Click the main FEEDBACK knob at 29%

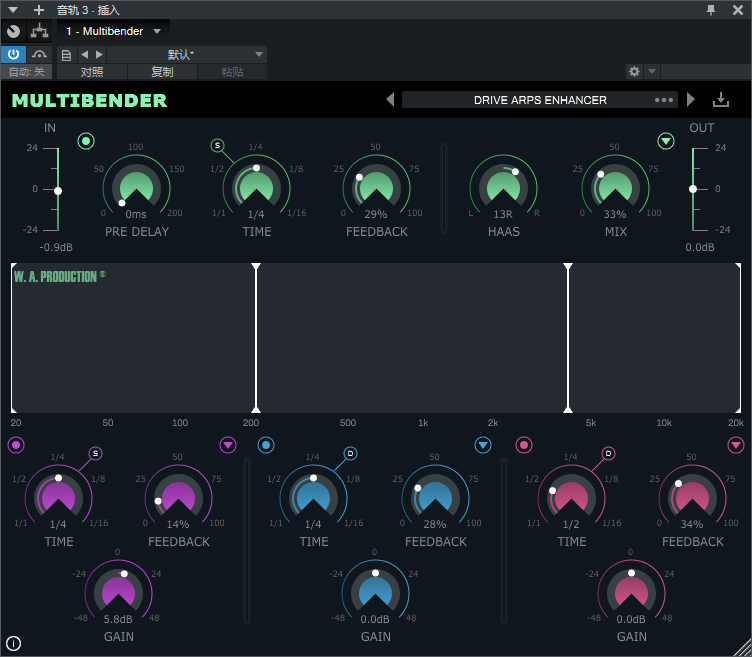(376, 188)
